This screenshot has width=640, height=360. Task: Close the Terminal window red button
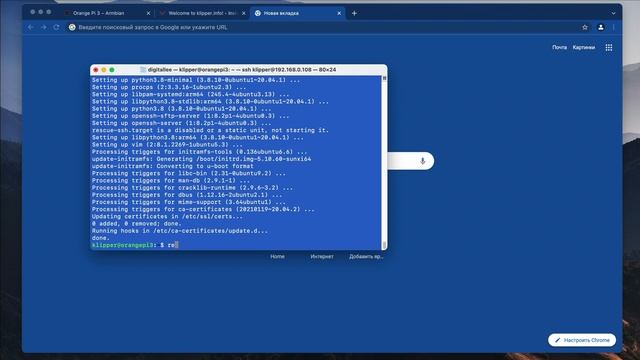pyautogui.click(x=96, y=70)
